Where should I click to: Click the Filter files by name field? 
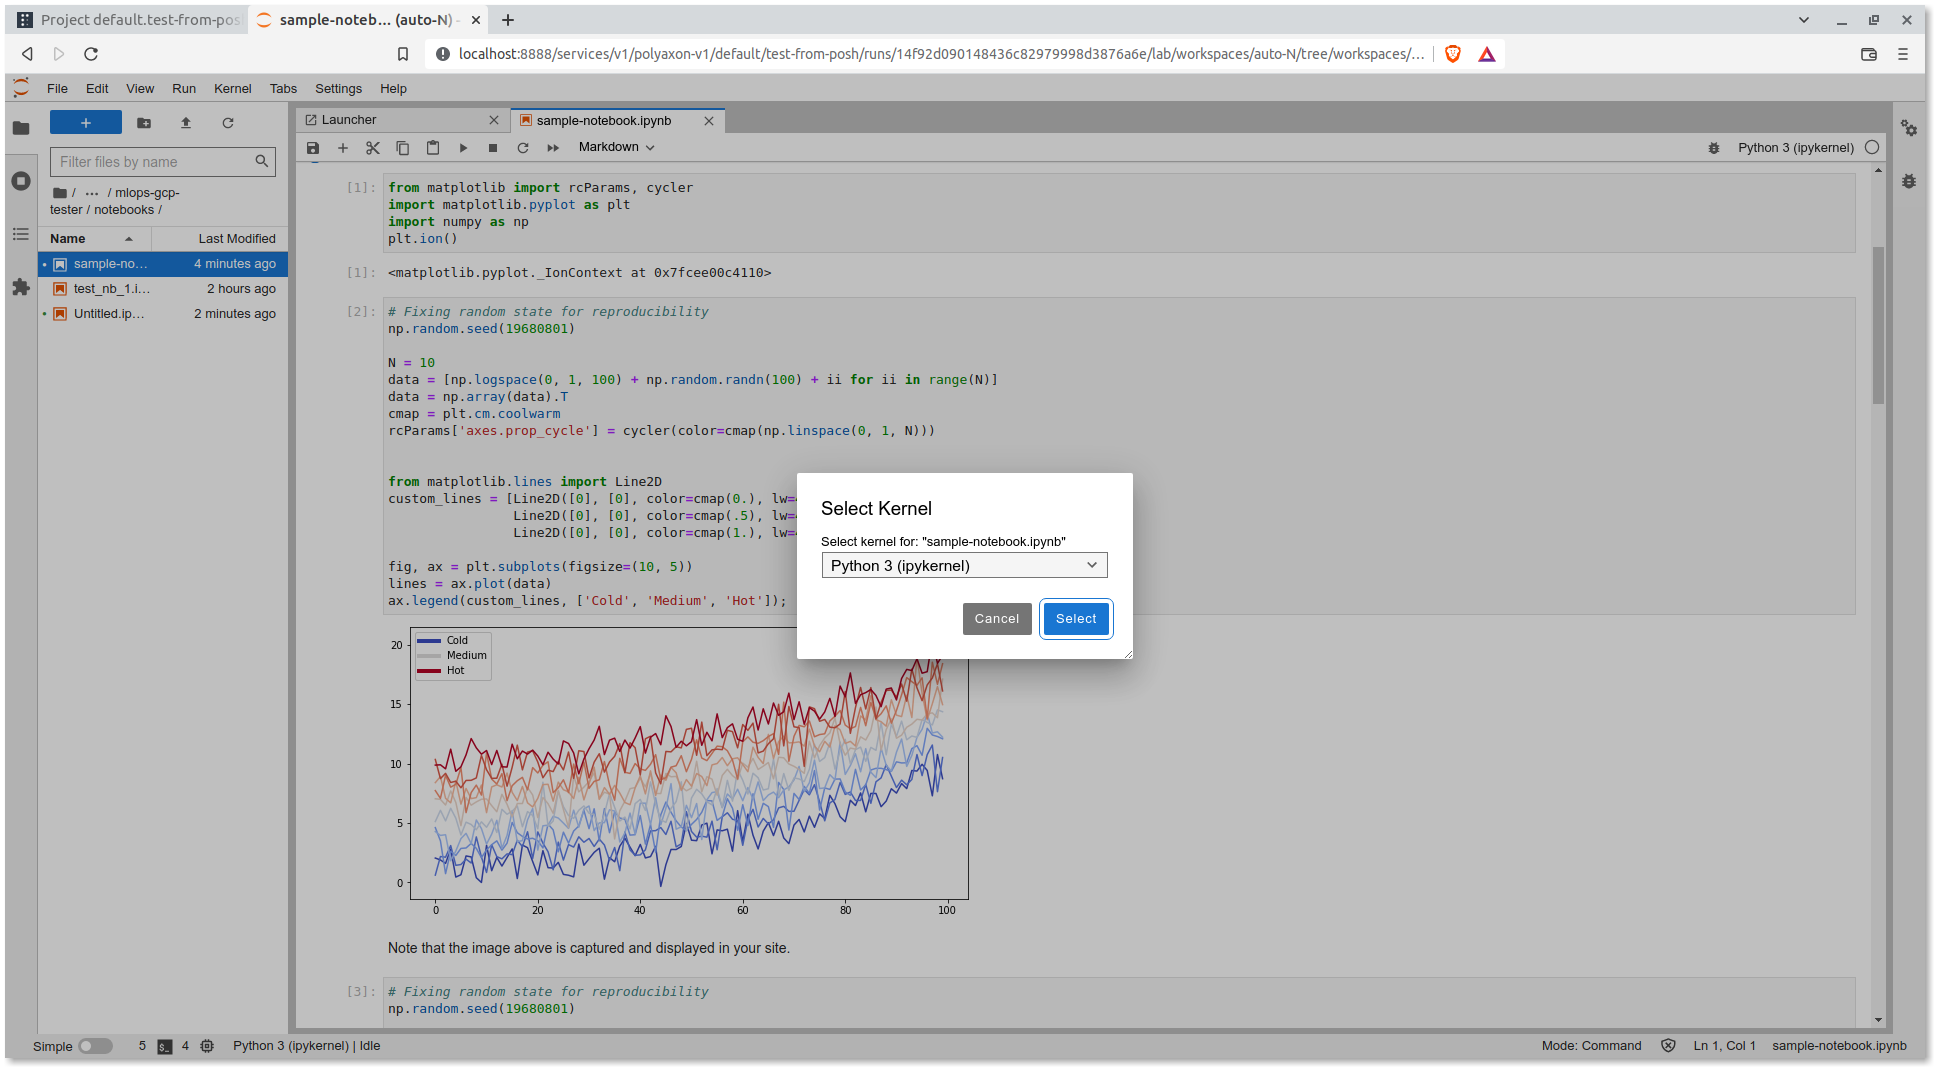point(163,162)
